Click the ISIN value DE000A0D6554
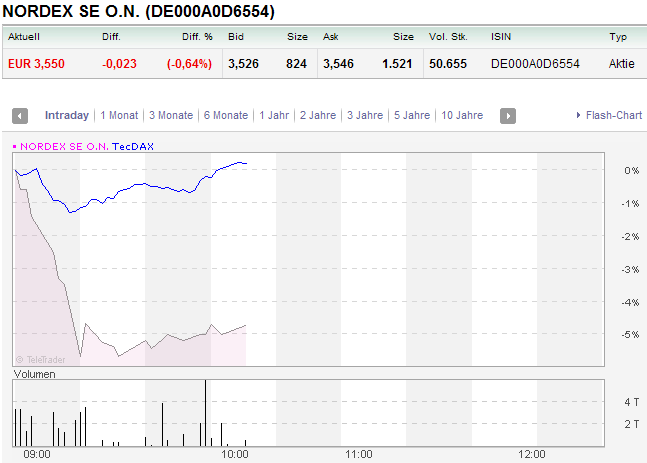The height and width of the screenshot is (463, 647). click(535, 64)
